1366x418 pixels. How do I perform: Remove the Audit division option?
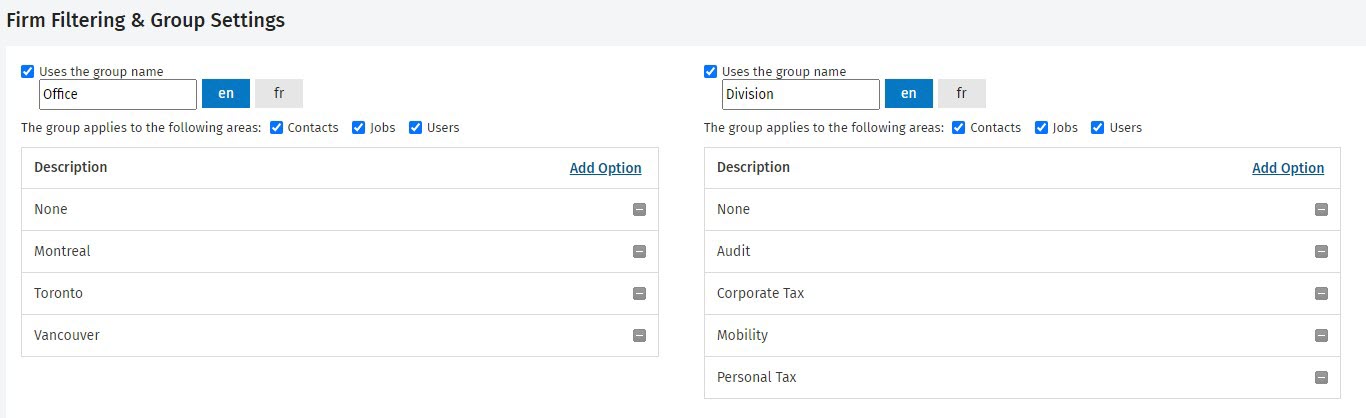coord(1321,252)
